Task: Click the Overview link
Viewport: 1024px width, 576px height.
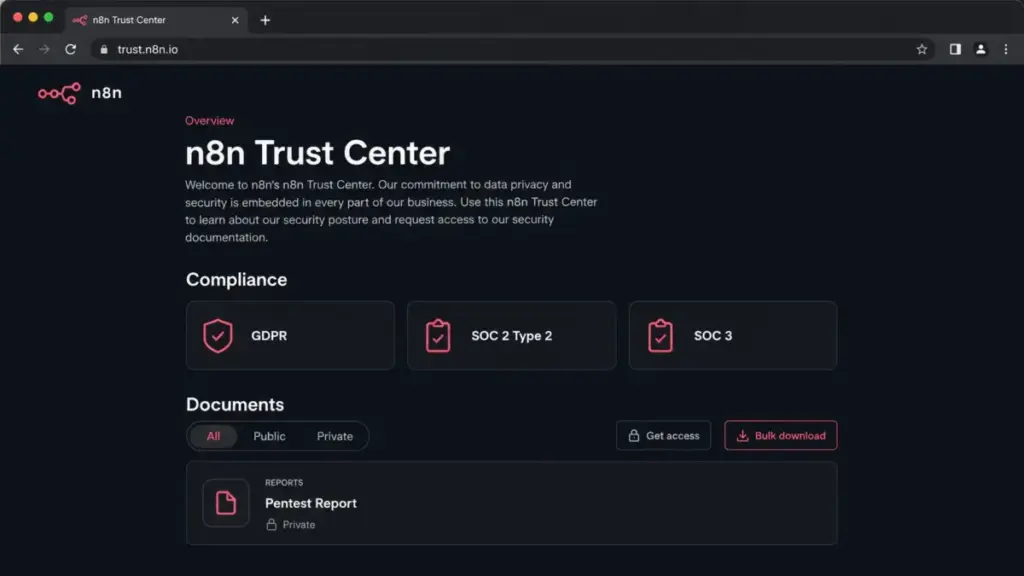Action: pos(209,121)
